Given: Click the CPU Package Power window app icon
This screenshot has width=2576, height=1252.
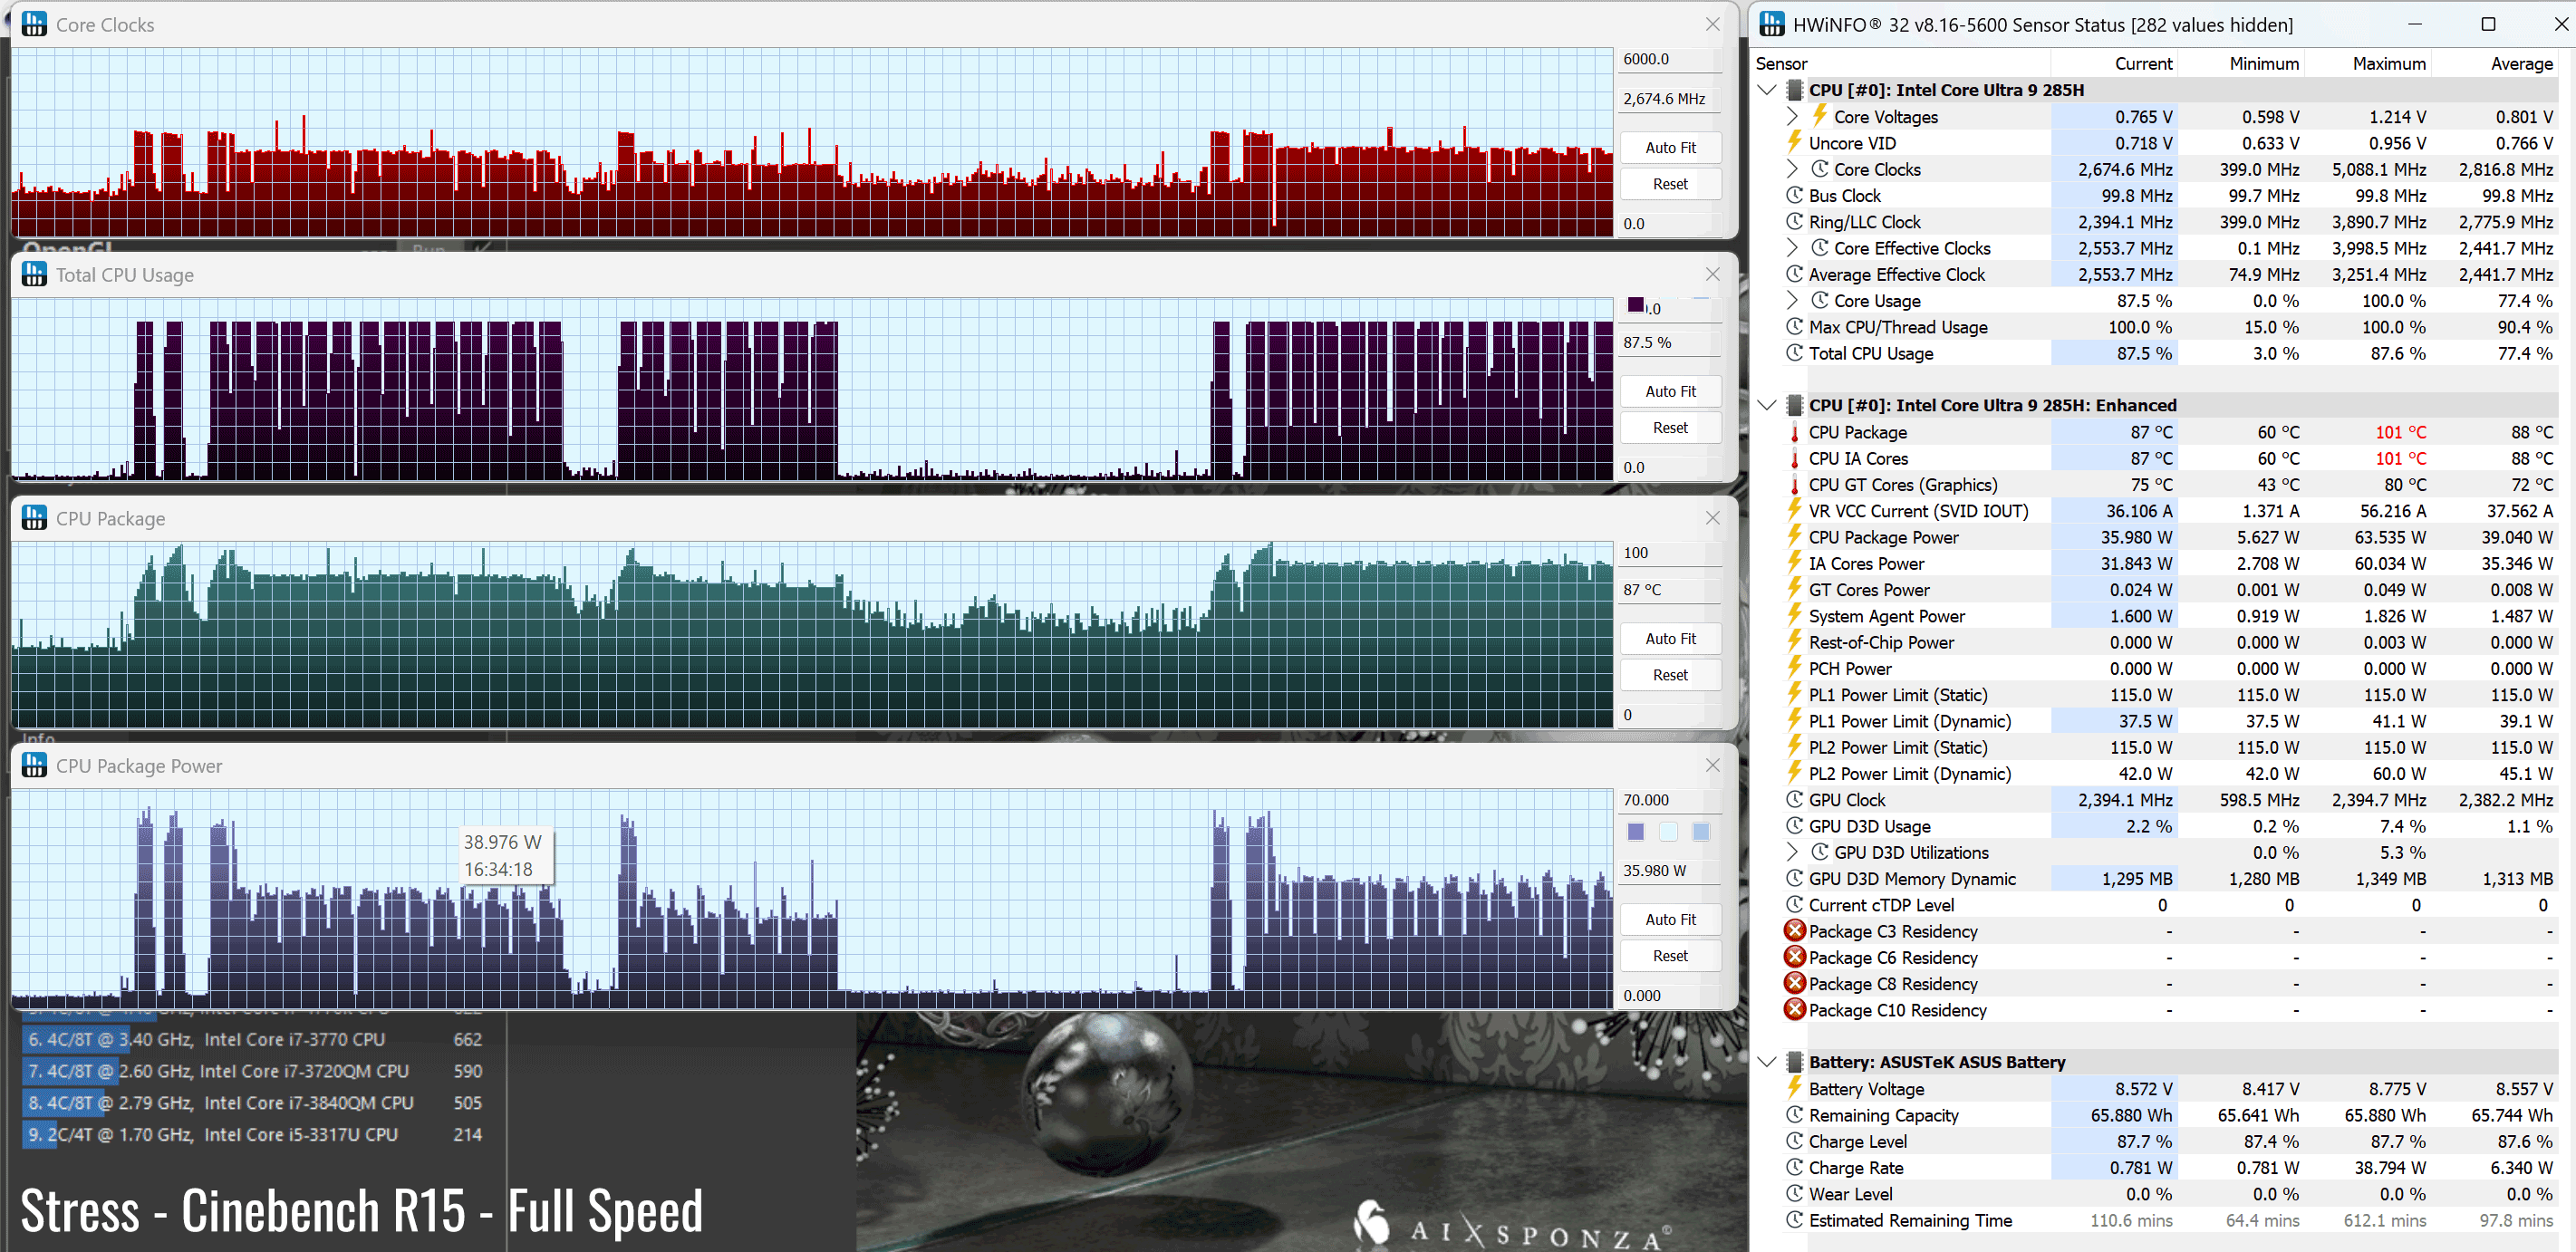Looking at the screenshot, I should tap(34, 765).
